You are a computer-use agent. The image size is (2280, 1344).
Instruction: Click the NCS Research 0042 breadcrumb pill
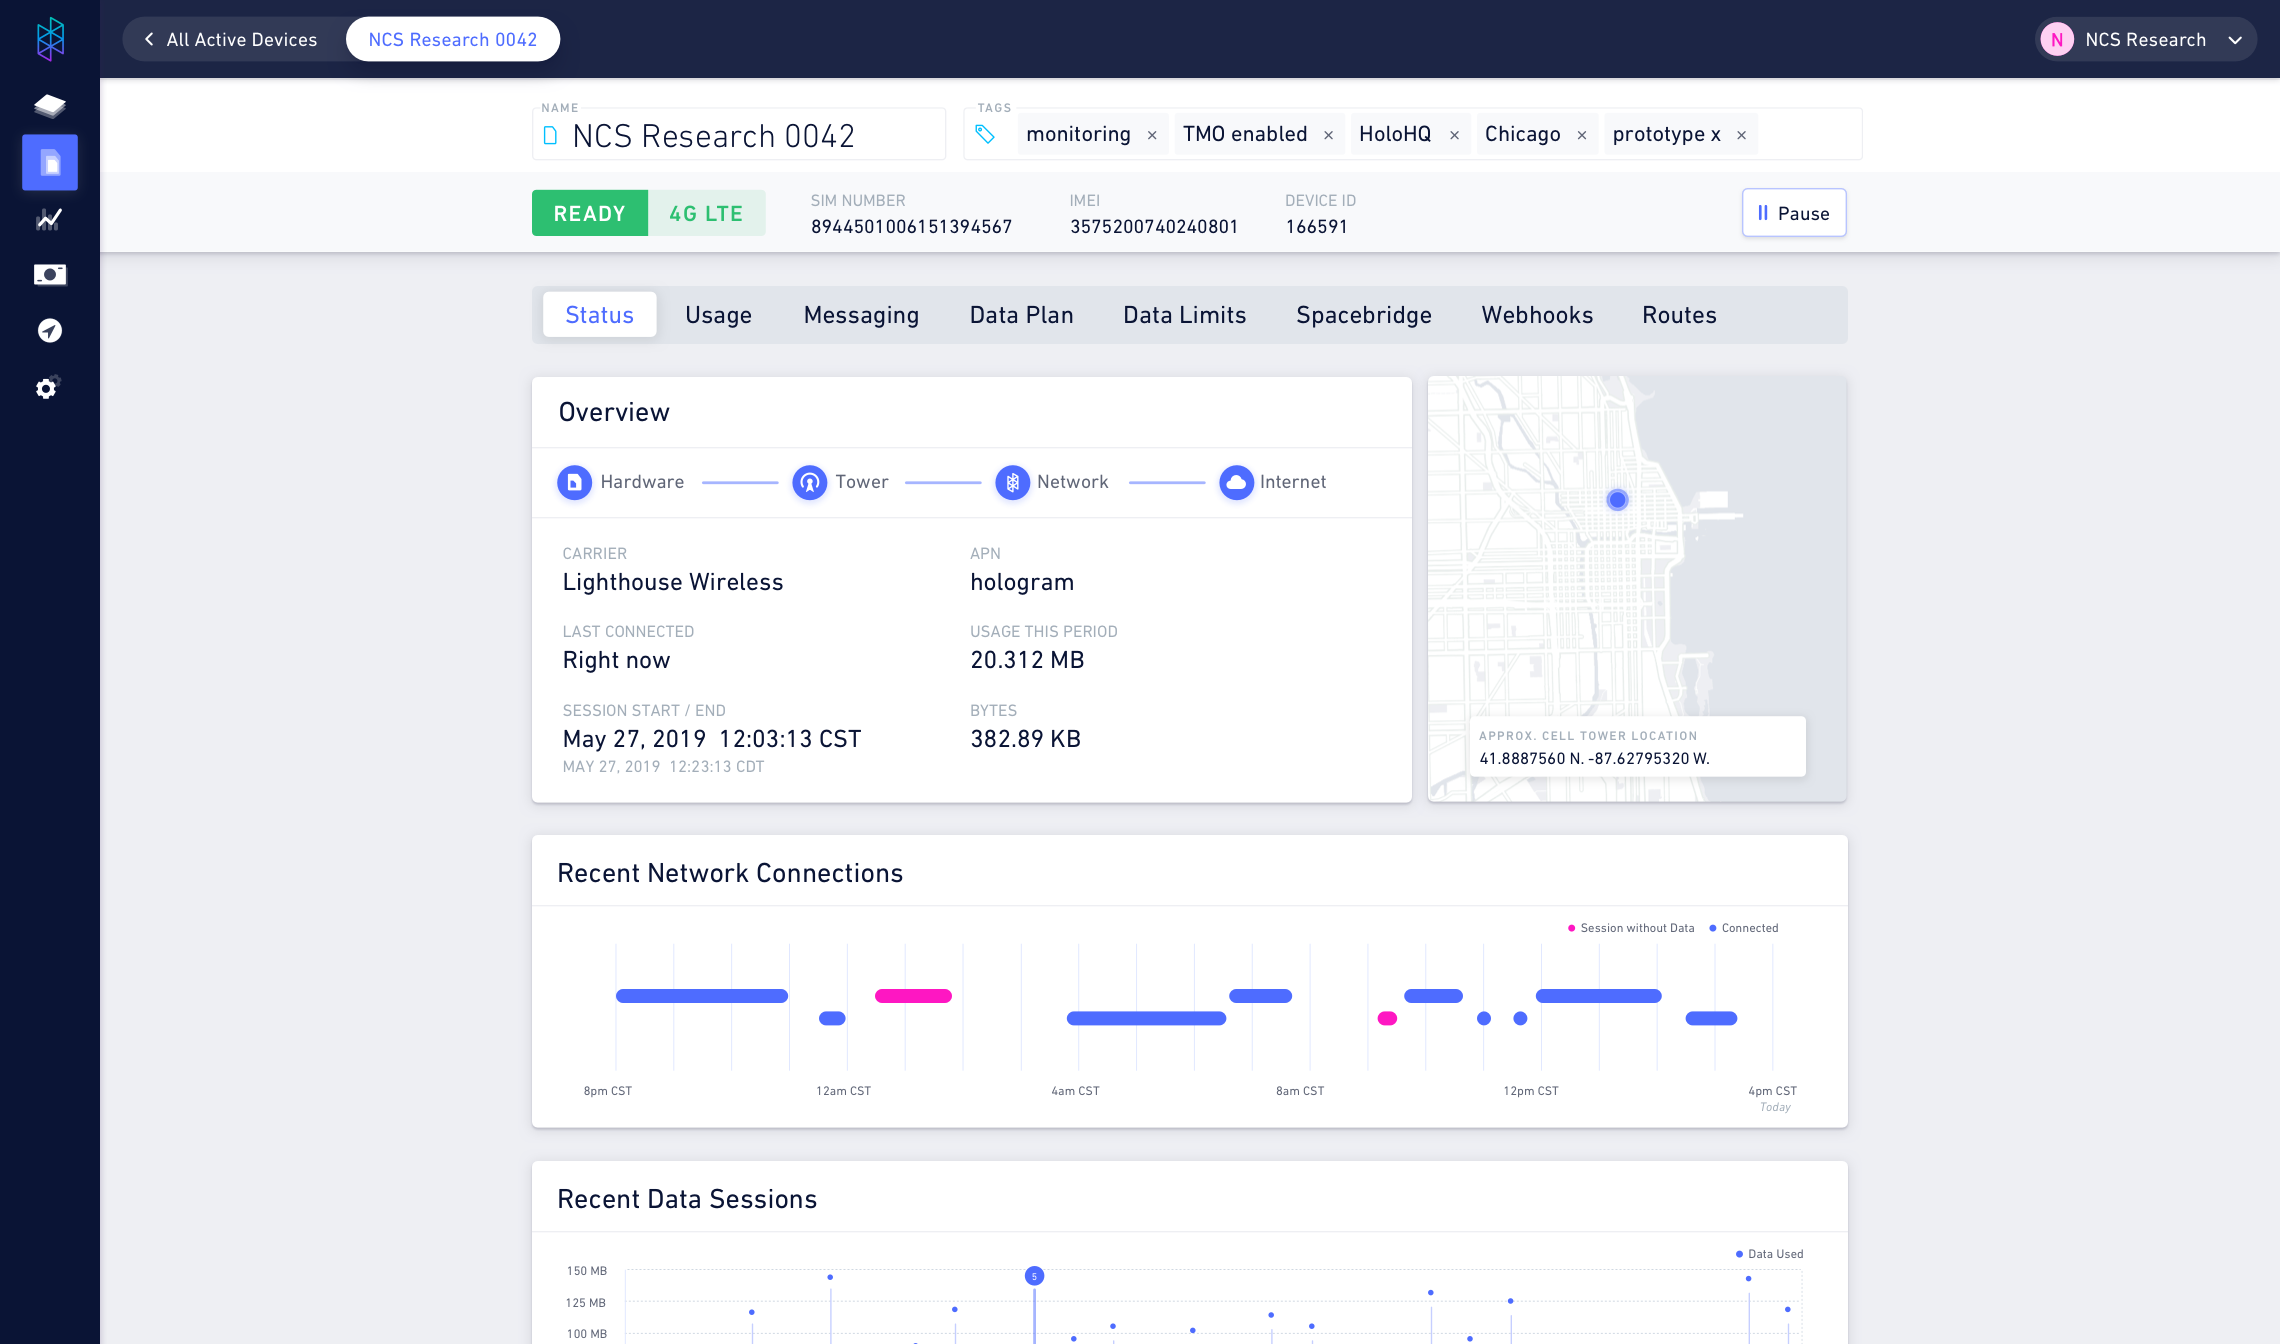[453, 39]
